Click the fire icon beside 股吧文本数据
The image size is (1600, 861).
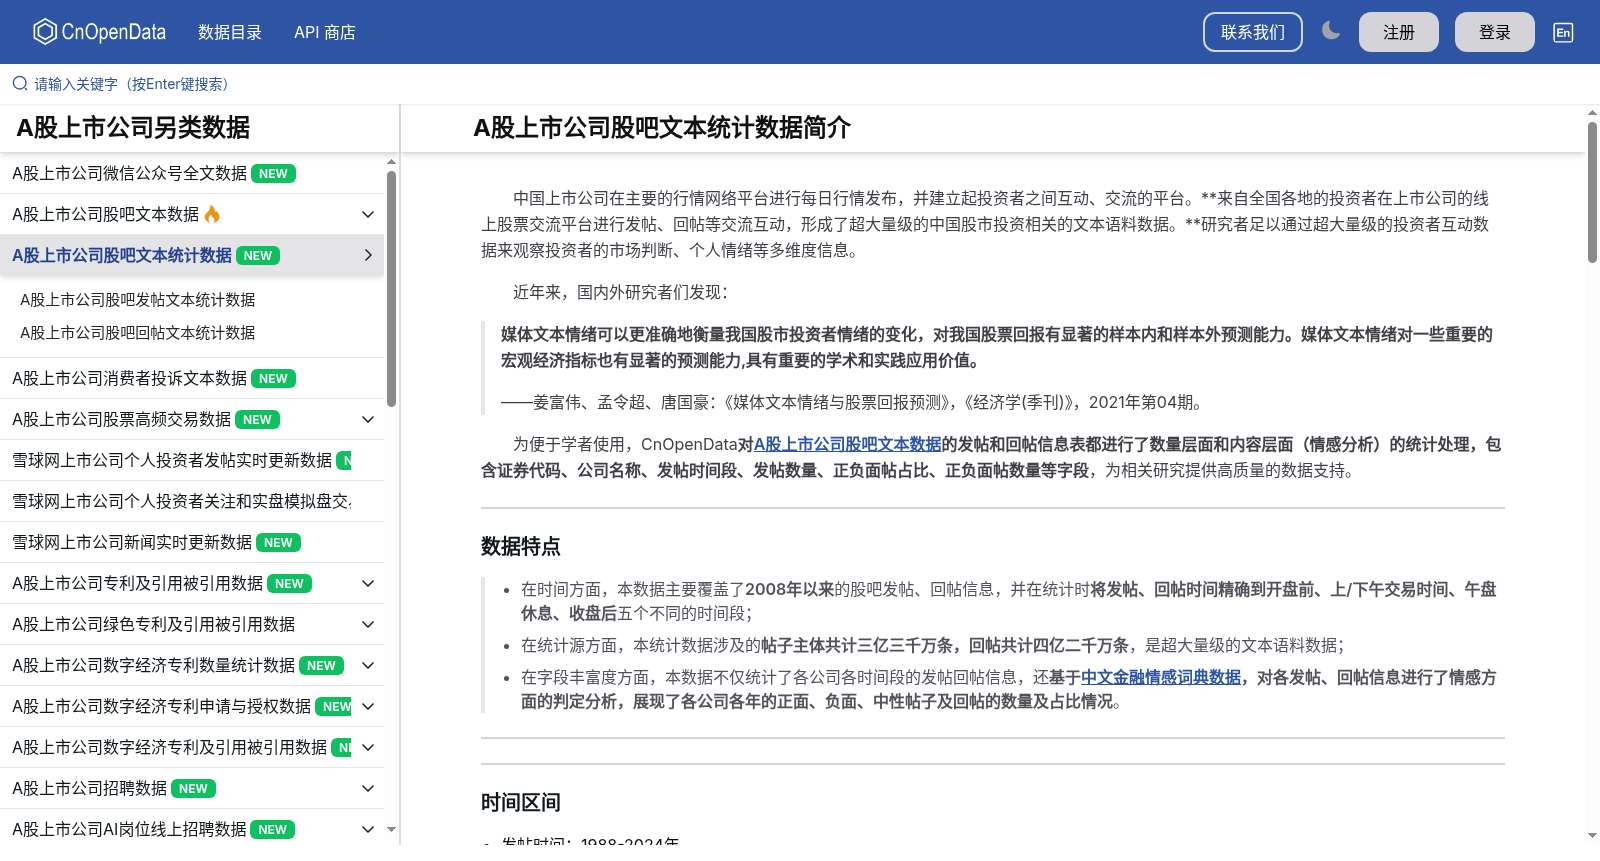point(212,214)
